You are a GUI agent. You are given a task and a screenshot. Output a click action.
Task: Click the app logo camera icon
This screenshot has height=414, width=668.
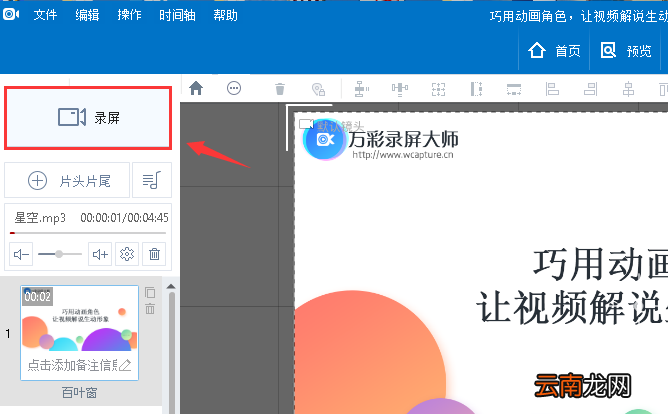(x=11, y=14)
